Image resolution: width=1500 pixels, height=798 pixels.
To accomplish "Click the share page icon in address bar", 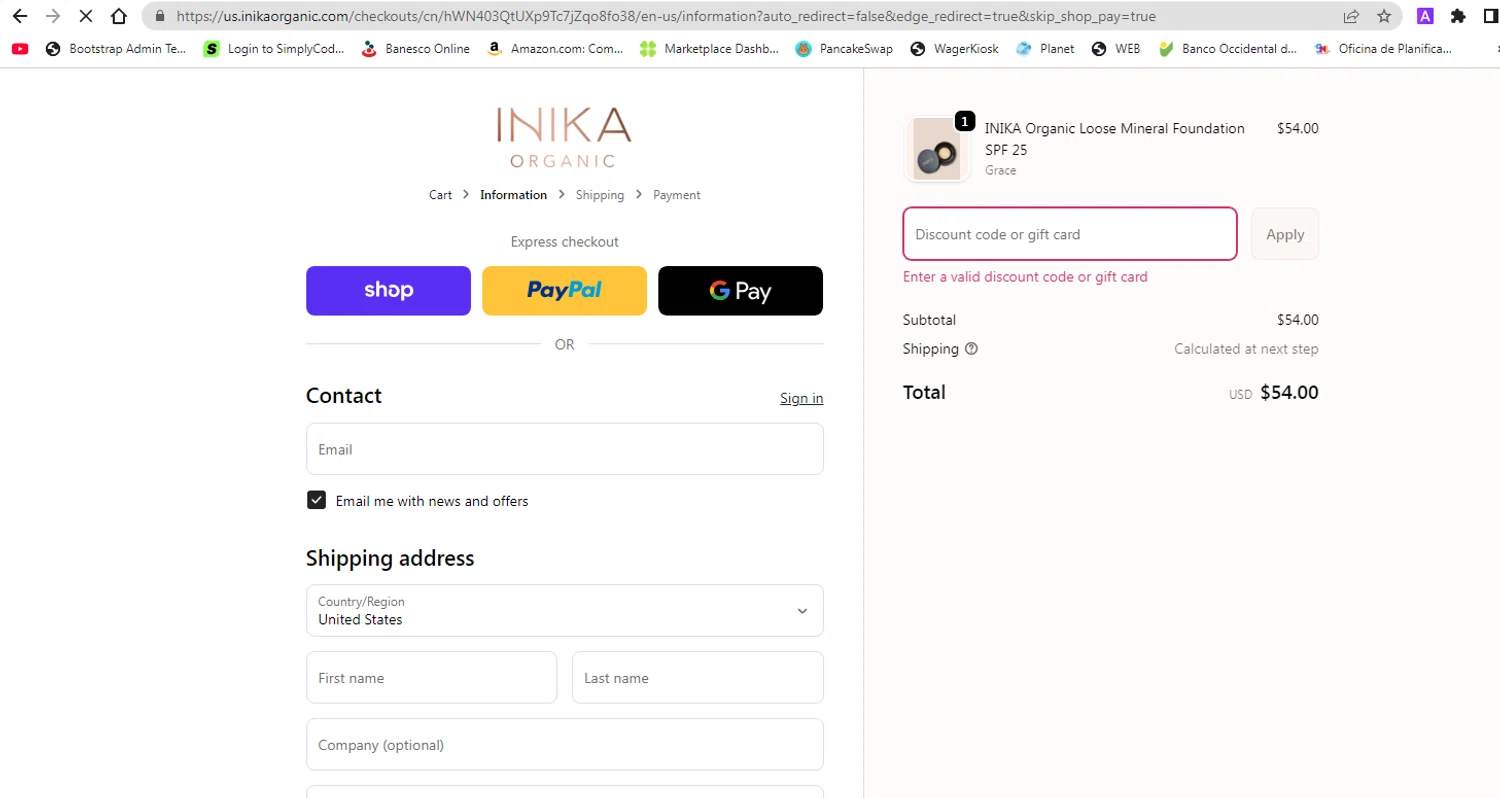I will click(1351, 16).
